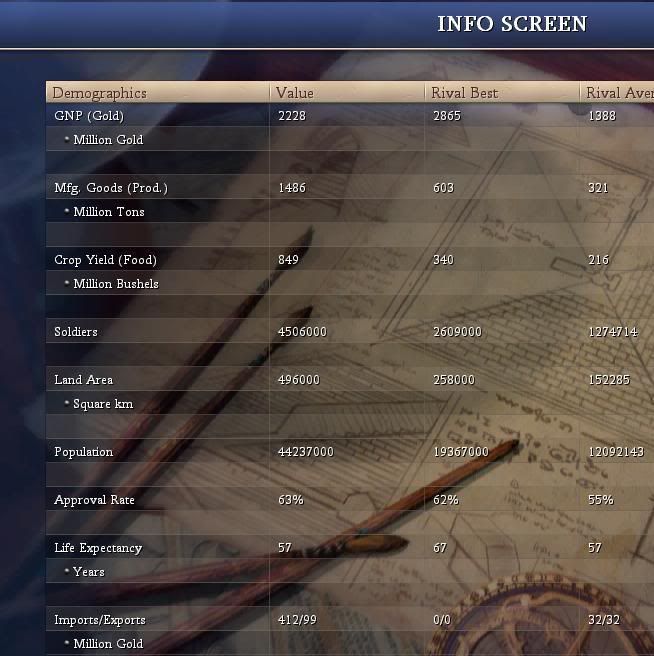Screen dimensions: 654x656
Task: Click Imports/Exports rival best 0/0
Action: tap(442, 620)
